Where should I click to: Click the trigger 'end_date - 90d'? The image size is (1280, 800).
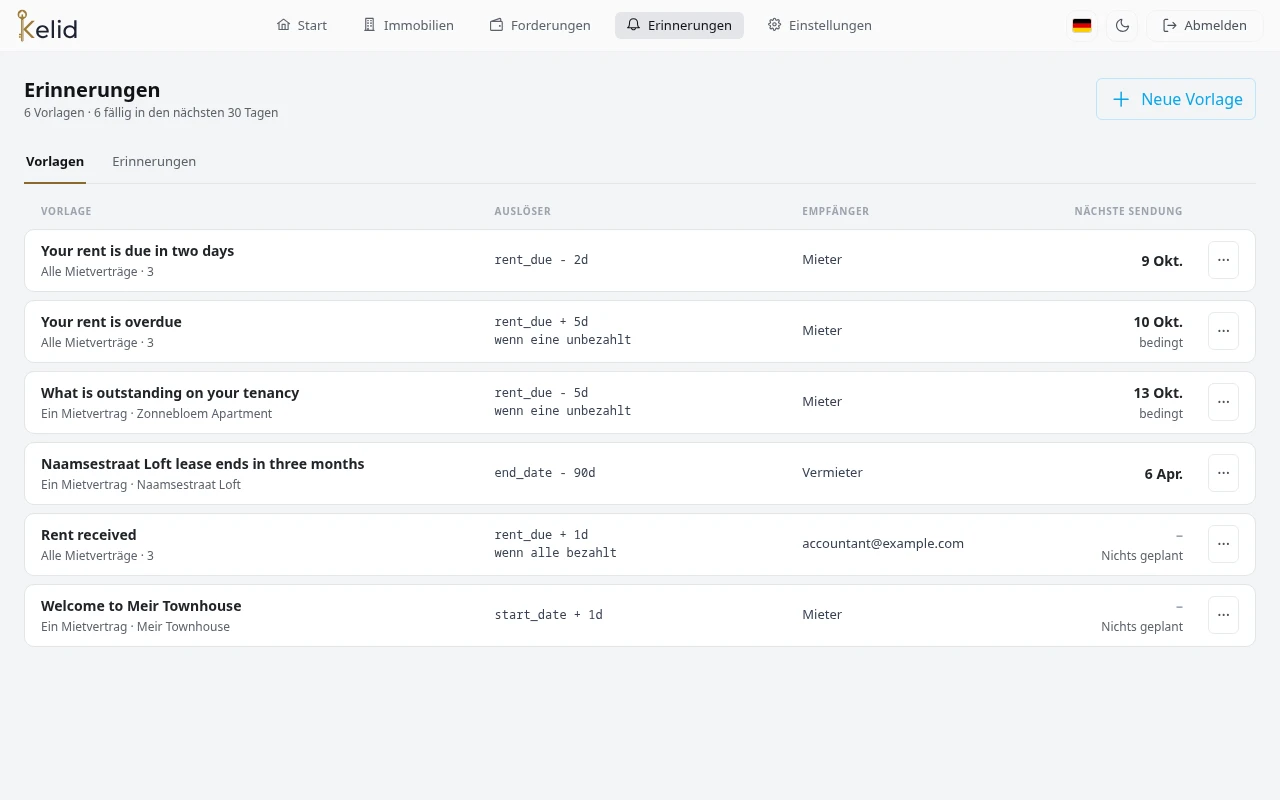[x=545, y=473]
